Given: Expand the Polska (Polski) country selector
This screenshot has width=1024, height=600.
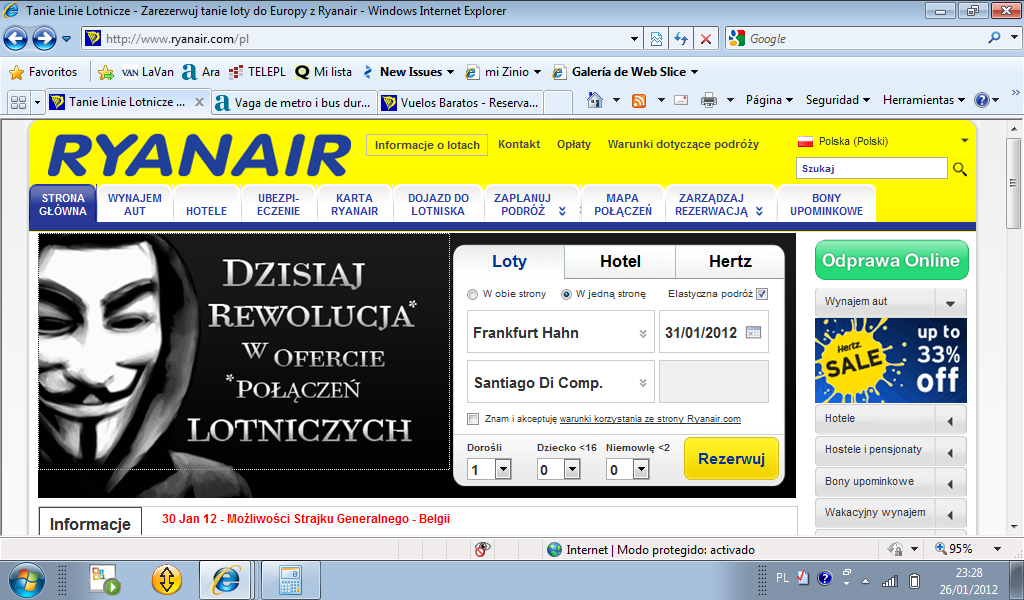Looking at the screenshot, I should (x=965, y=140).
